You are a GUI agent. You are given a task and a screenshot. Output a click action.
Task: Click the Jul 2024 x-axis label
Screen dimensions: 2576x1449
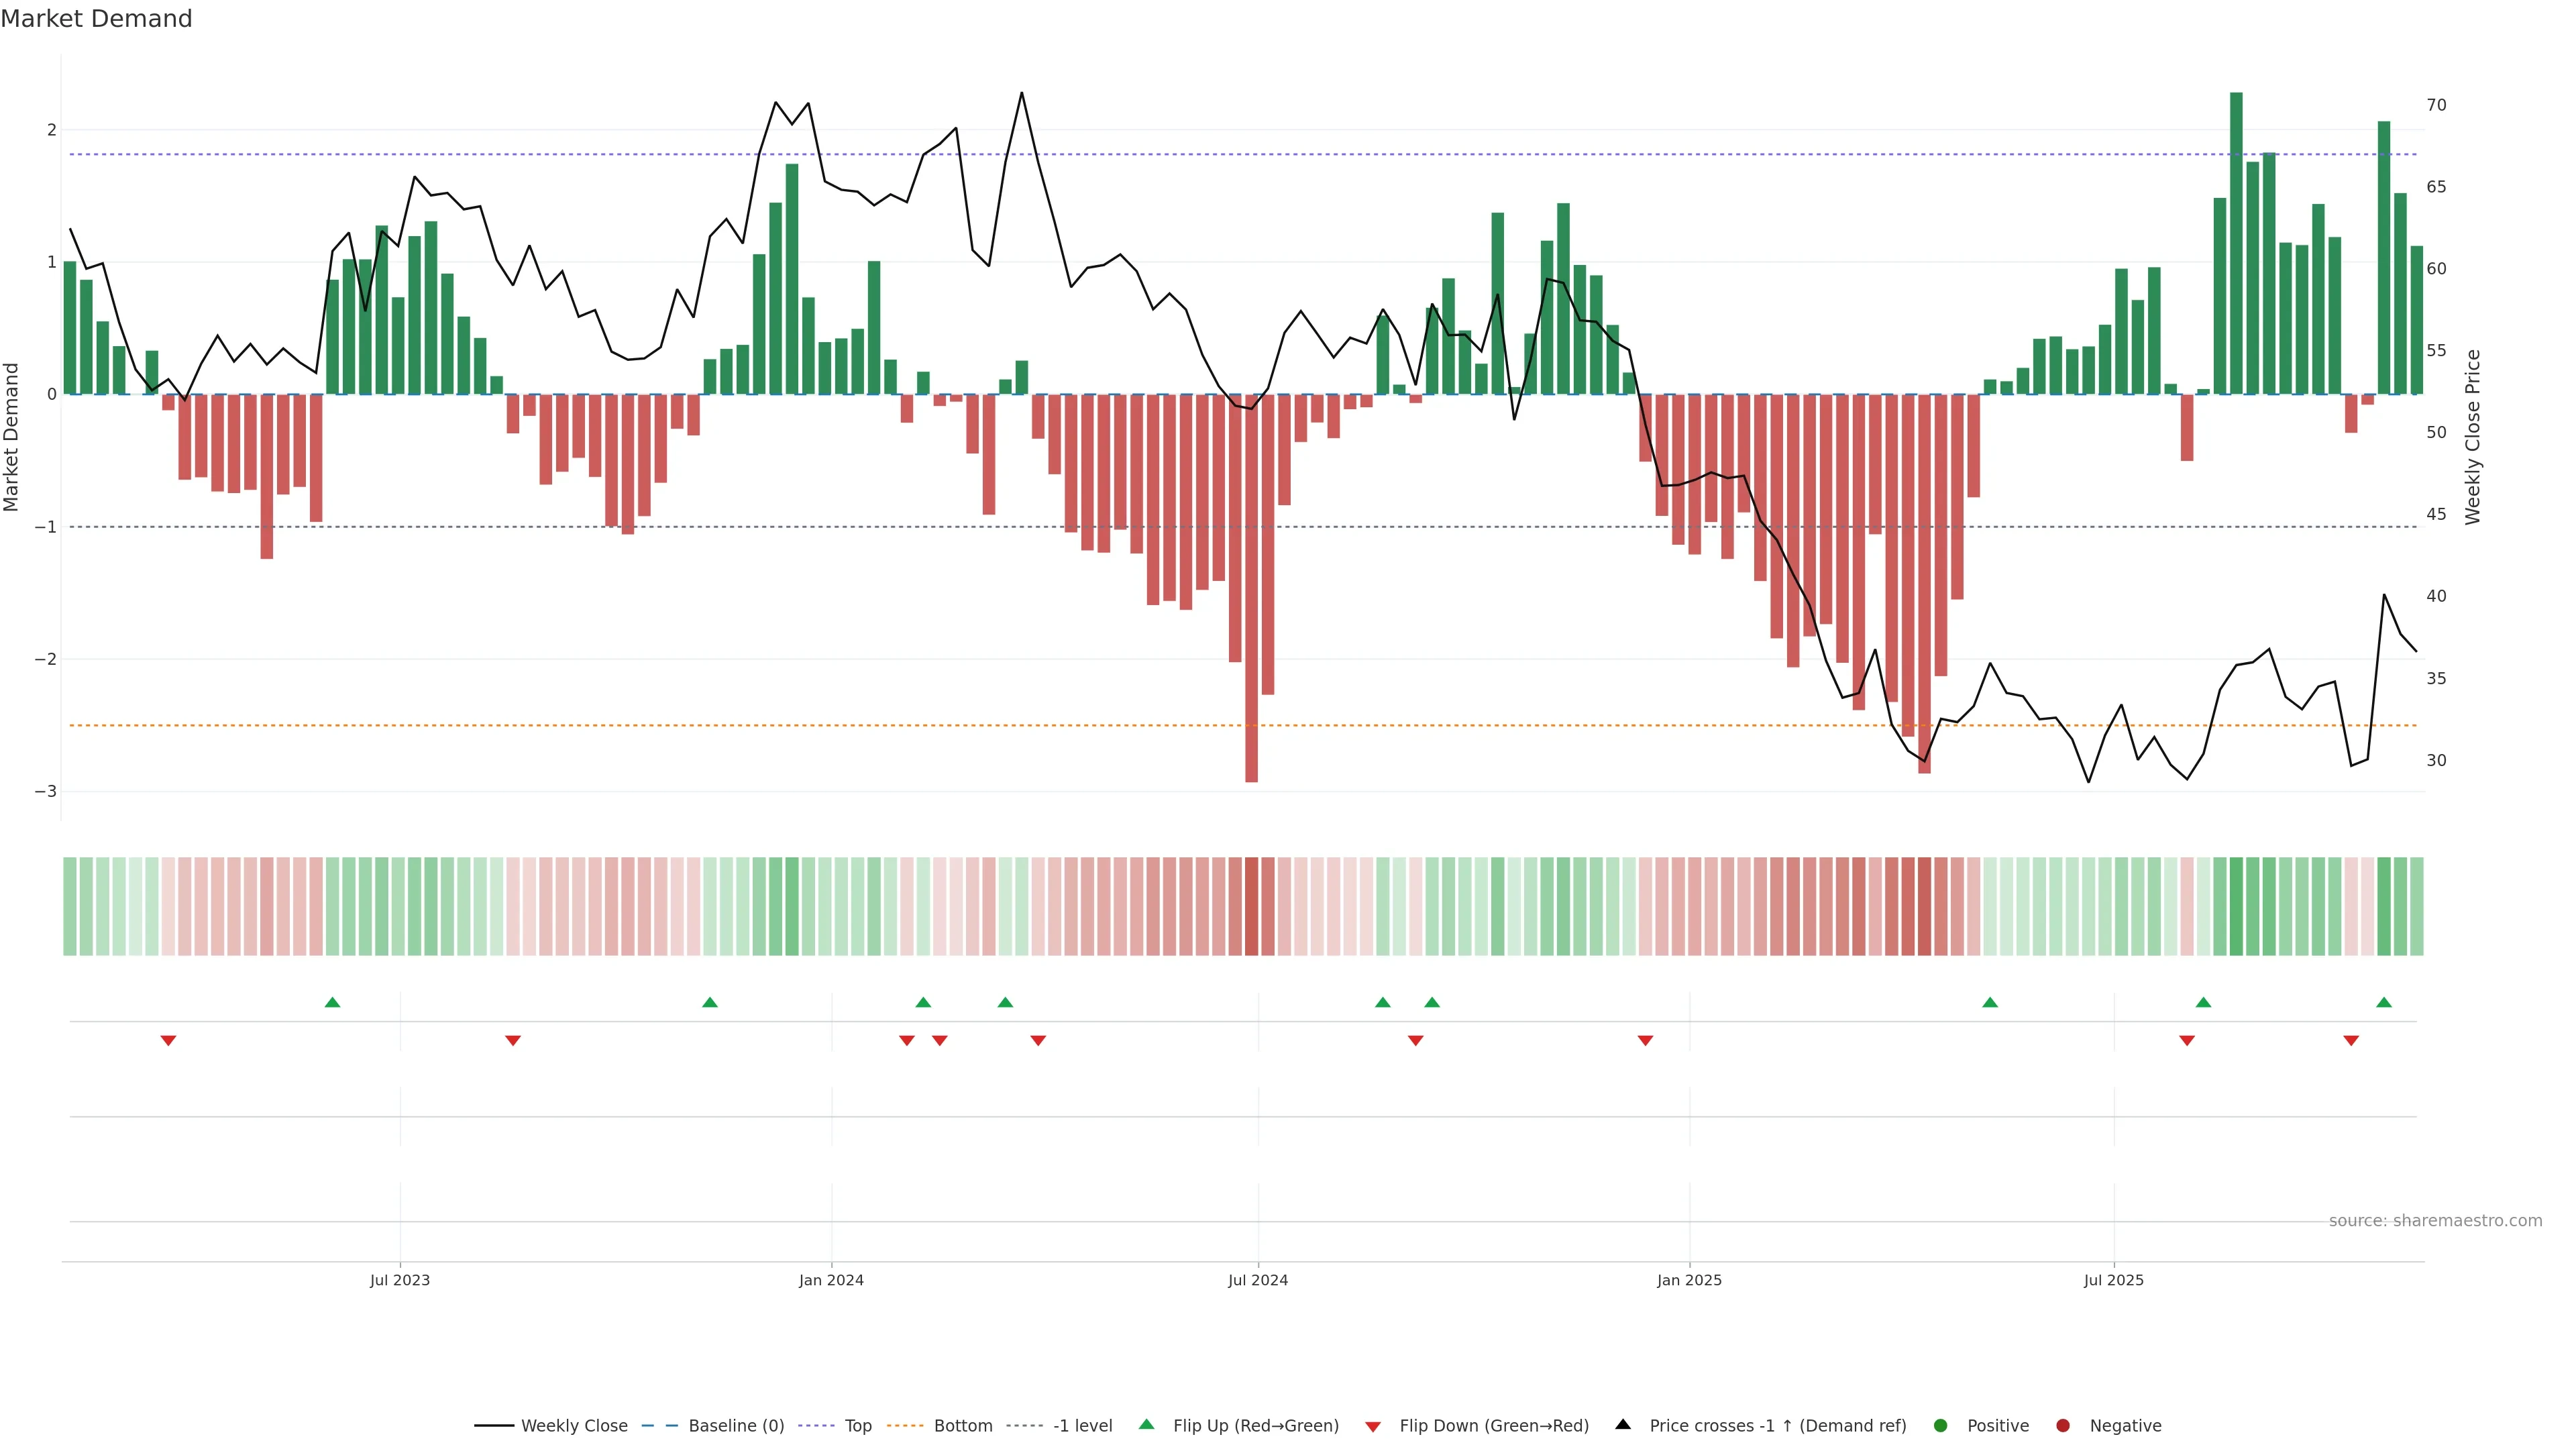1257,1280
